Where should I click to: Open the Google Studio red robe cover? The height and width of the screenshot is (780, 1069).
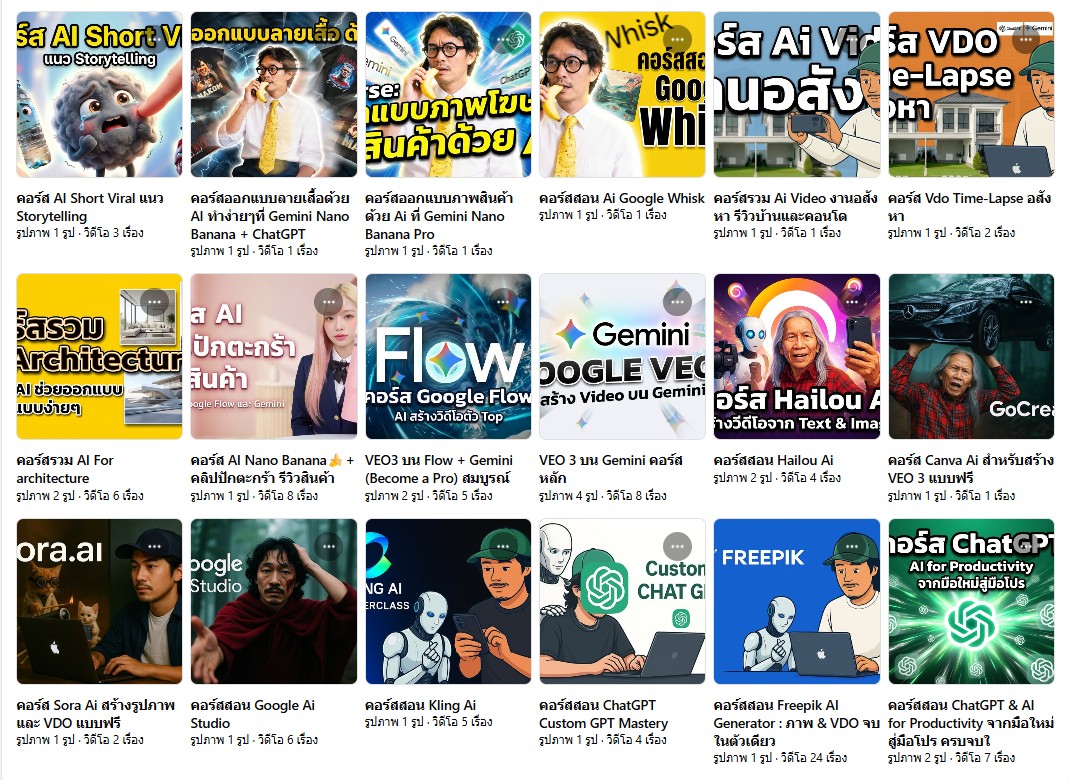point(273,601)
